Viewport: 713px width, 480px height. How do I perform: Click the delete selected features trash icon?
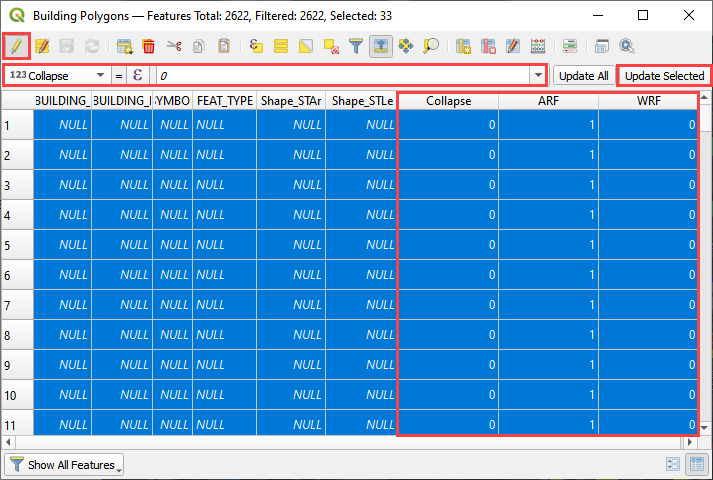[x=149, y=46]
